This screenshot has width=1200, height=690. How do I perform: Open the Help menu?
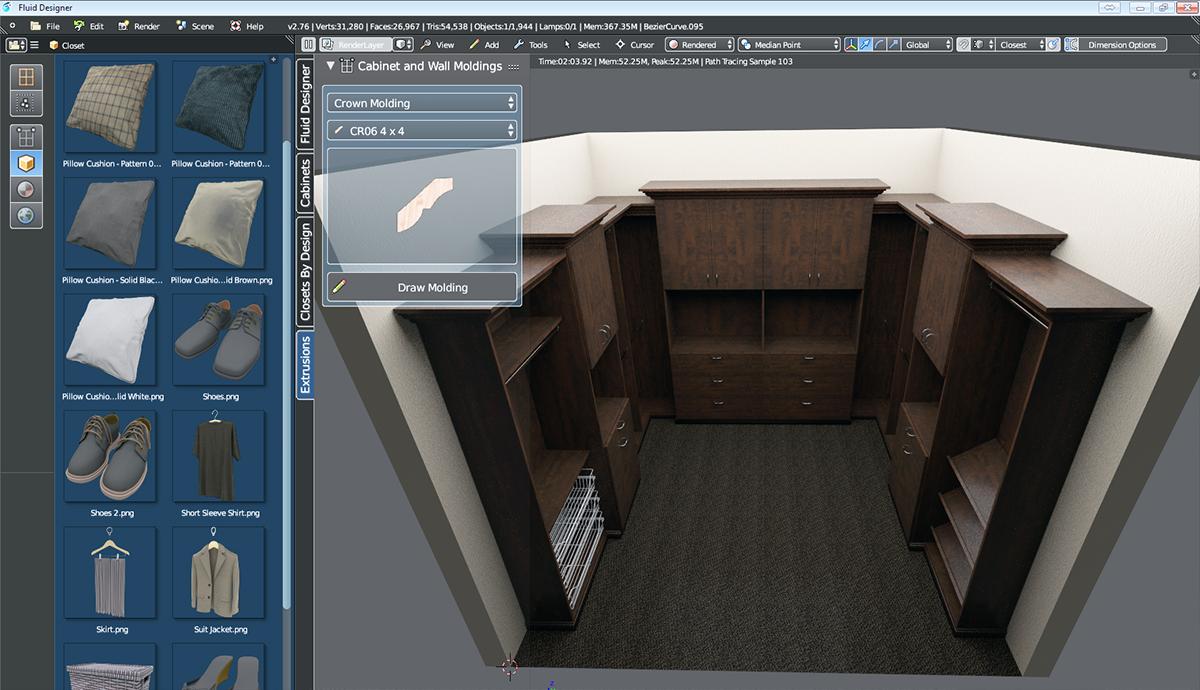[247, 26]
